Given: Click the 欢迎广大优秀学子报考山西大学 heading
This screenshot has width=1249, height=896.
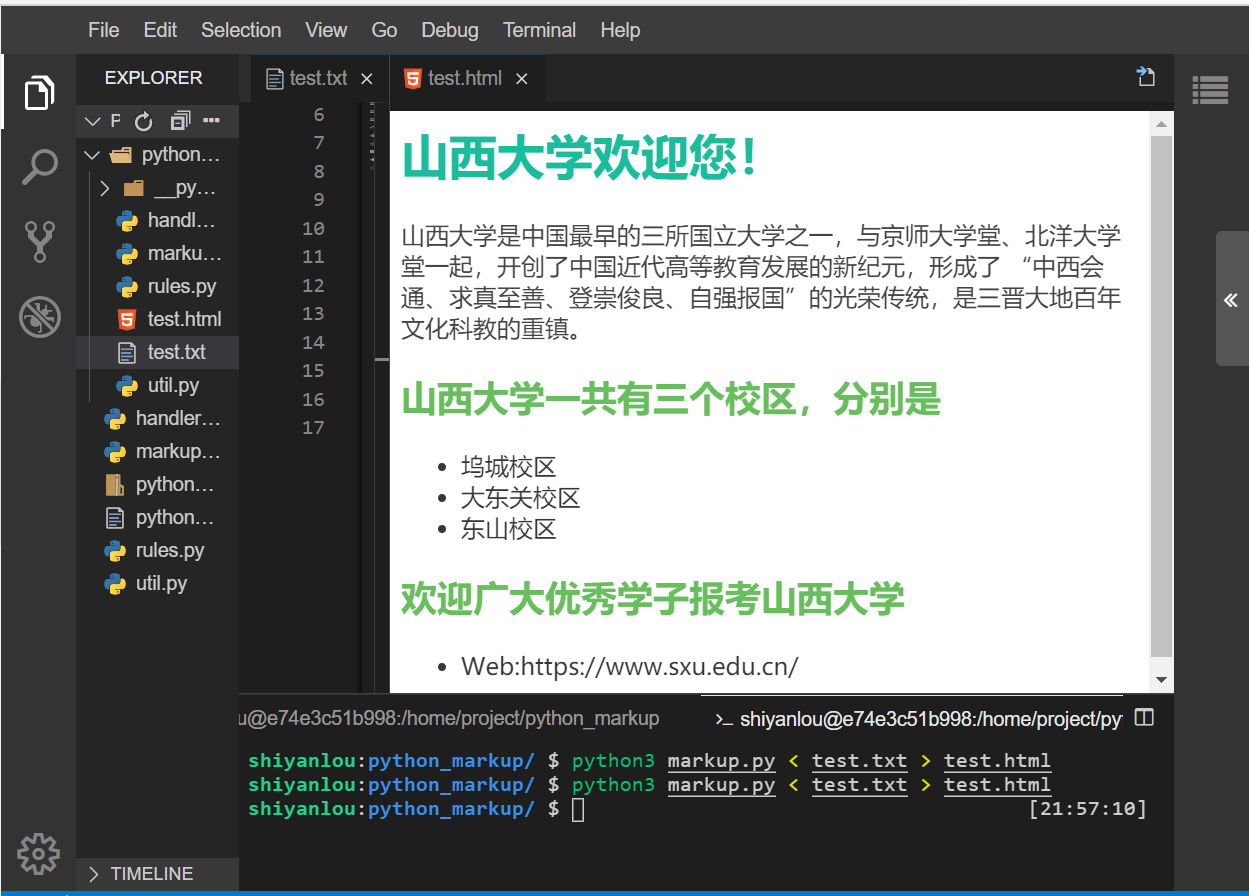Looking at the screenshot, I should (x=653, y=599).
